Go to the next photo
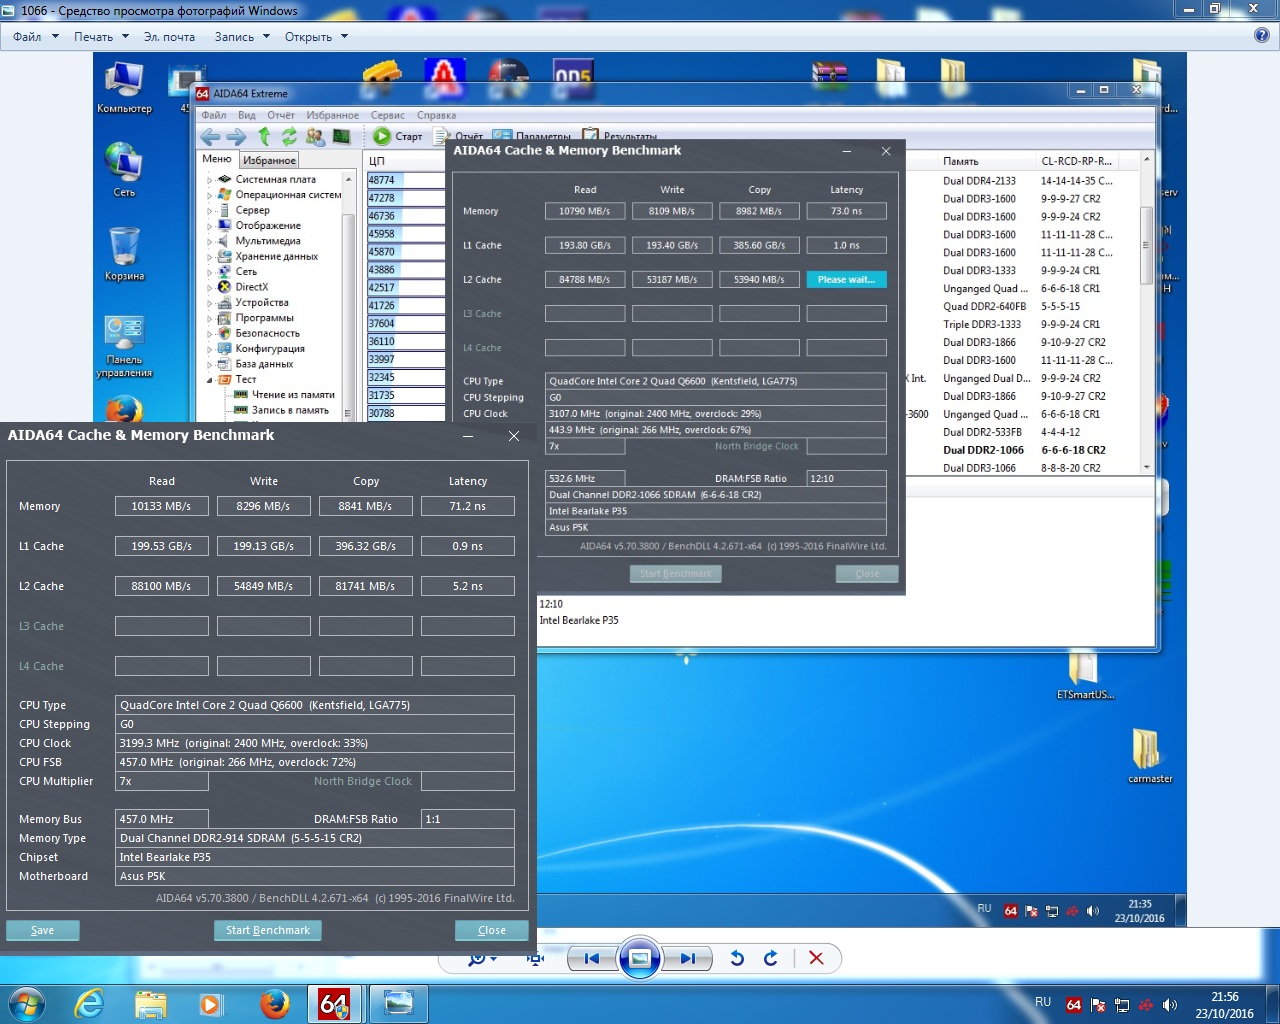The image size is (1280, 1024). [688, 958]
